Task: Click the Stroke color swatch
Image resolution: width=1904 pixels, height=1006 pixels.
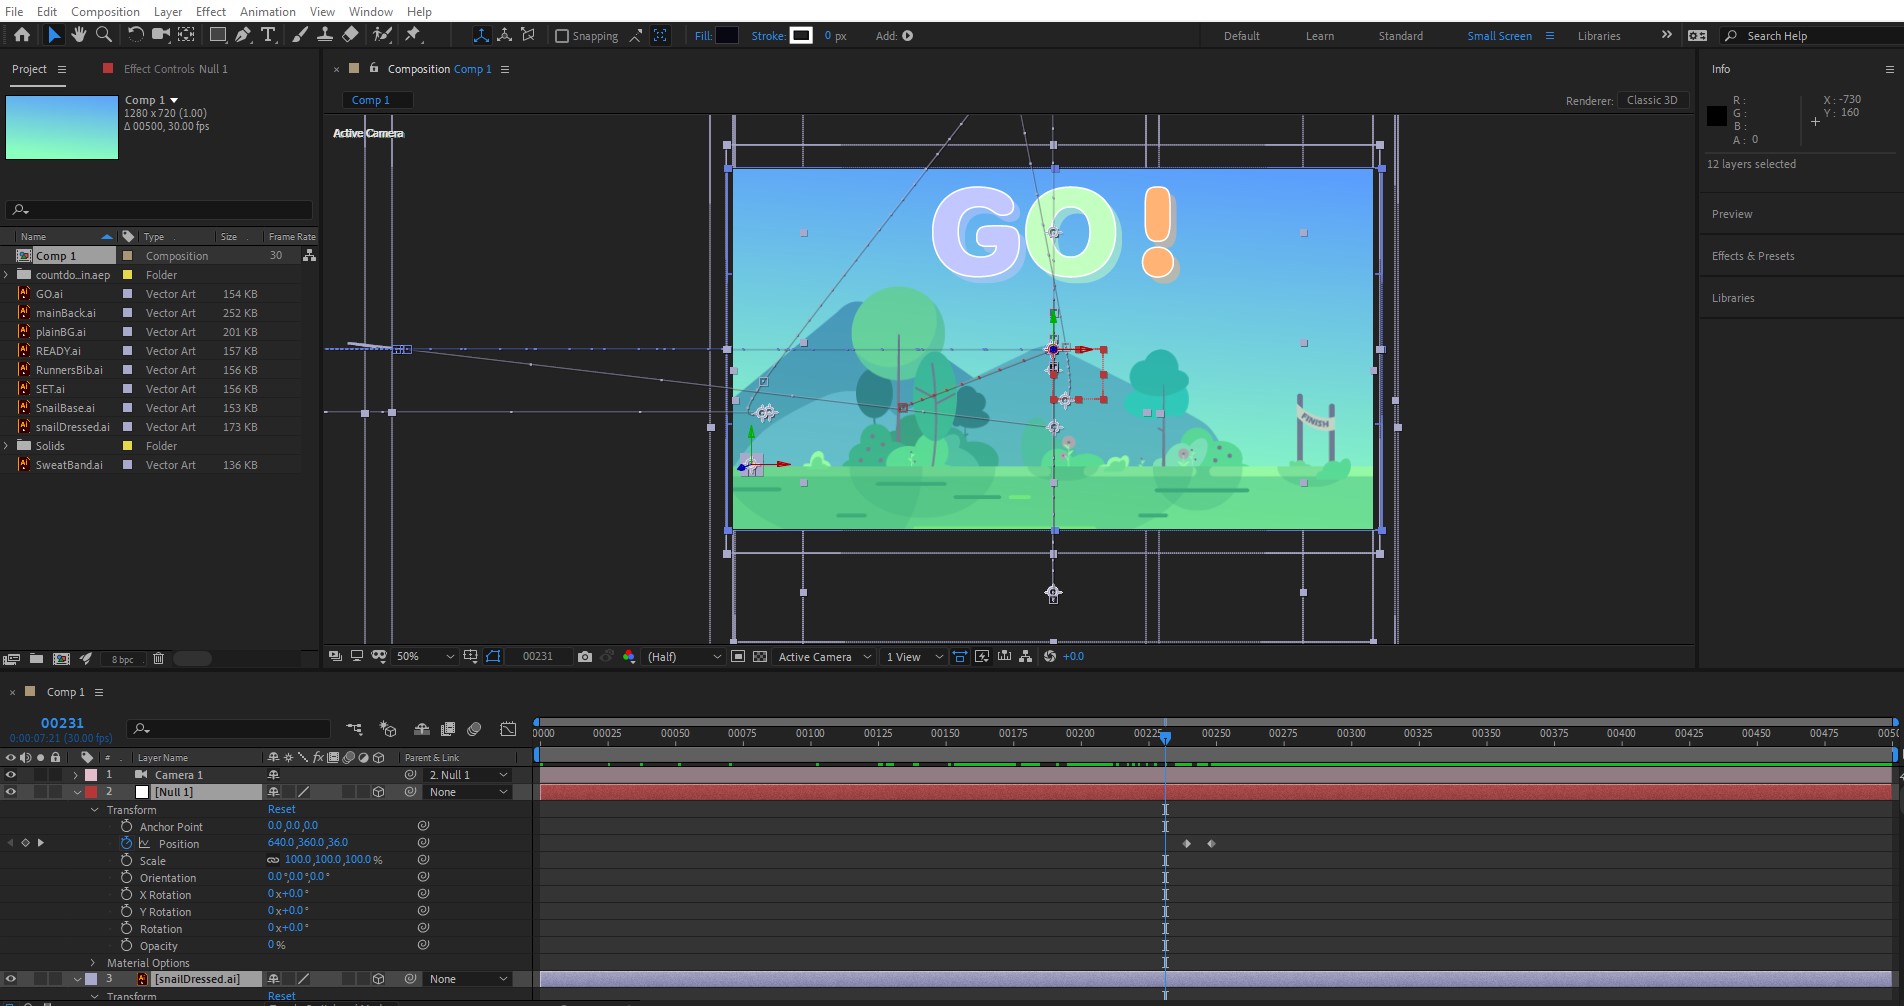Action: pyautogui.click(x=801, y=36)
